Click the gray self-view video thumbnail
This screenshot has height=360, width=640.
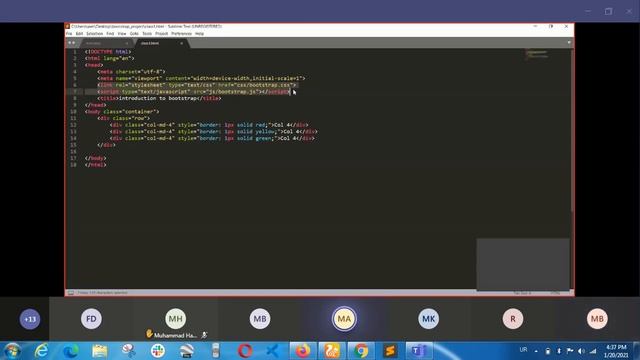coord(523,264)
